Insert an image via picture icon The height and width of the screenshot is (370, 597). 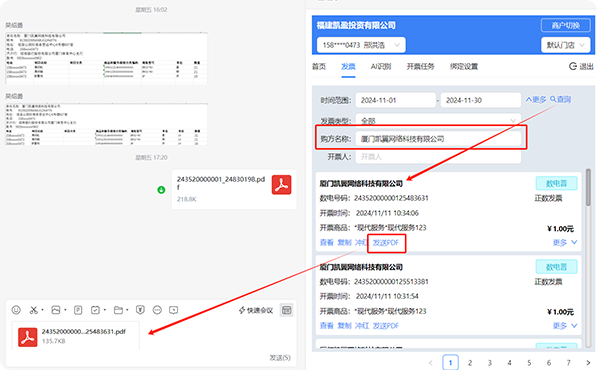pos(56,310)
